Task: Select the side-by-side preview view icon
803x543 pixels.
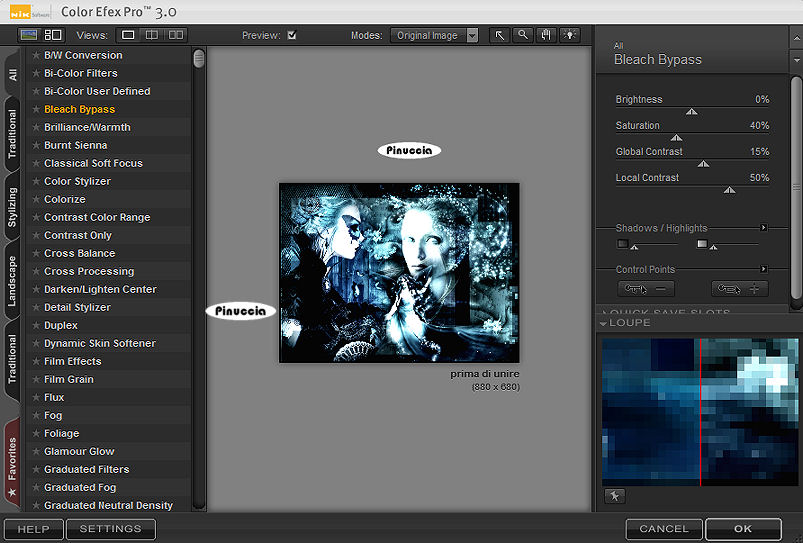Action: pos(176,35)
